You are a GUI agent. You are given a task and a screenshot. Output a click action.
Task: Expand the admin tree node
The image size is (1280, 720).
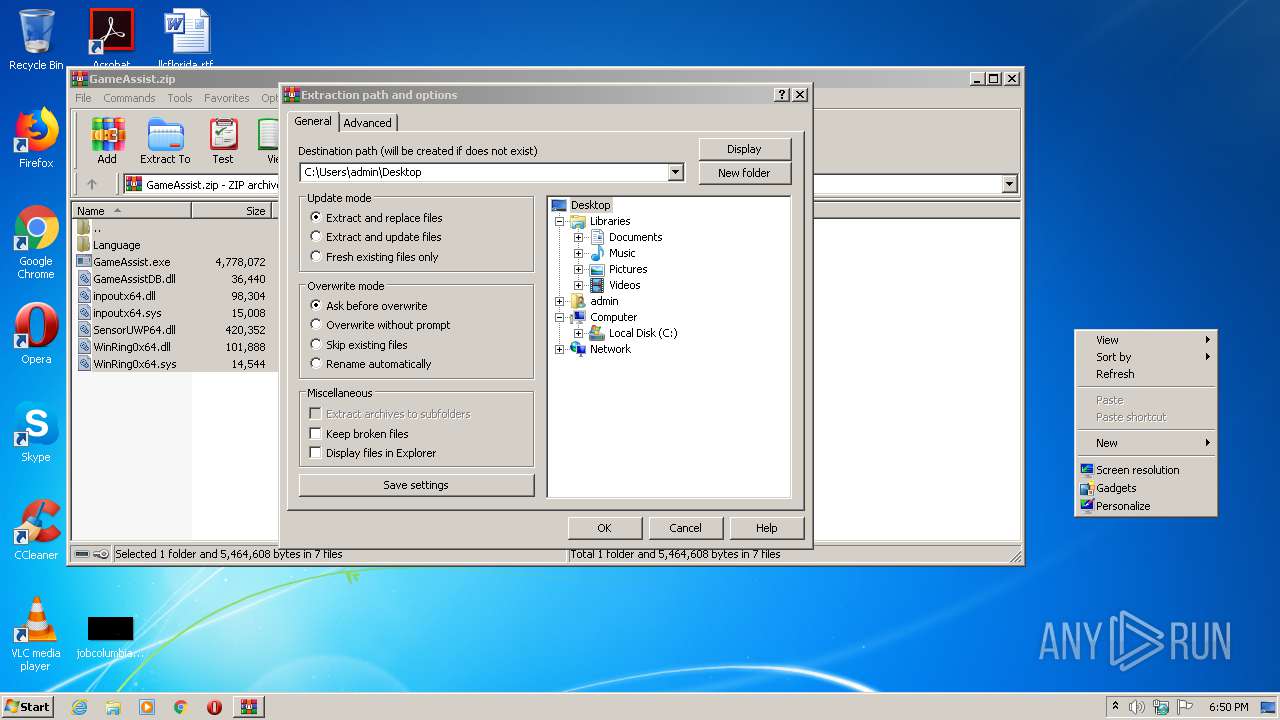coord(560,301)
